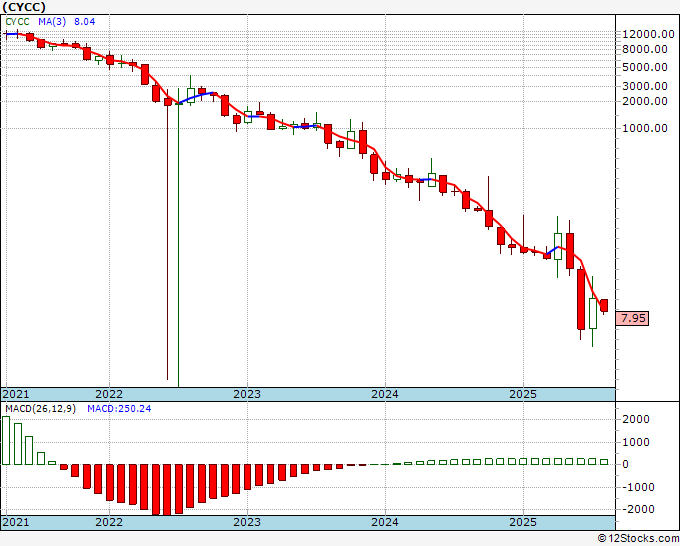
Task: Click the 2000.00 price axis label
Action: (x=645, y=101)
